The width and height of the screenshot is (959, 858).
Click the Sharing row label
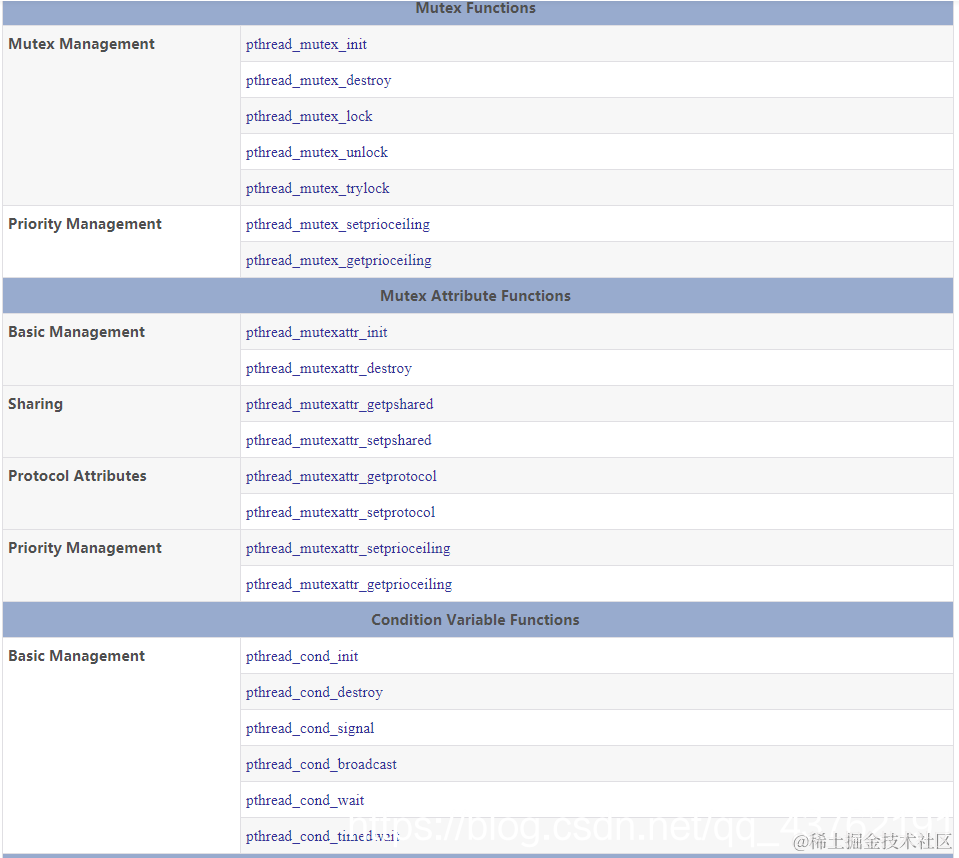click(x=35, y=404)
